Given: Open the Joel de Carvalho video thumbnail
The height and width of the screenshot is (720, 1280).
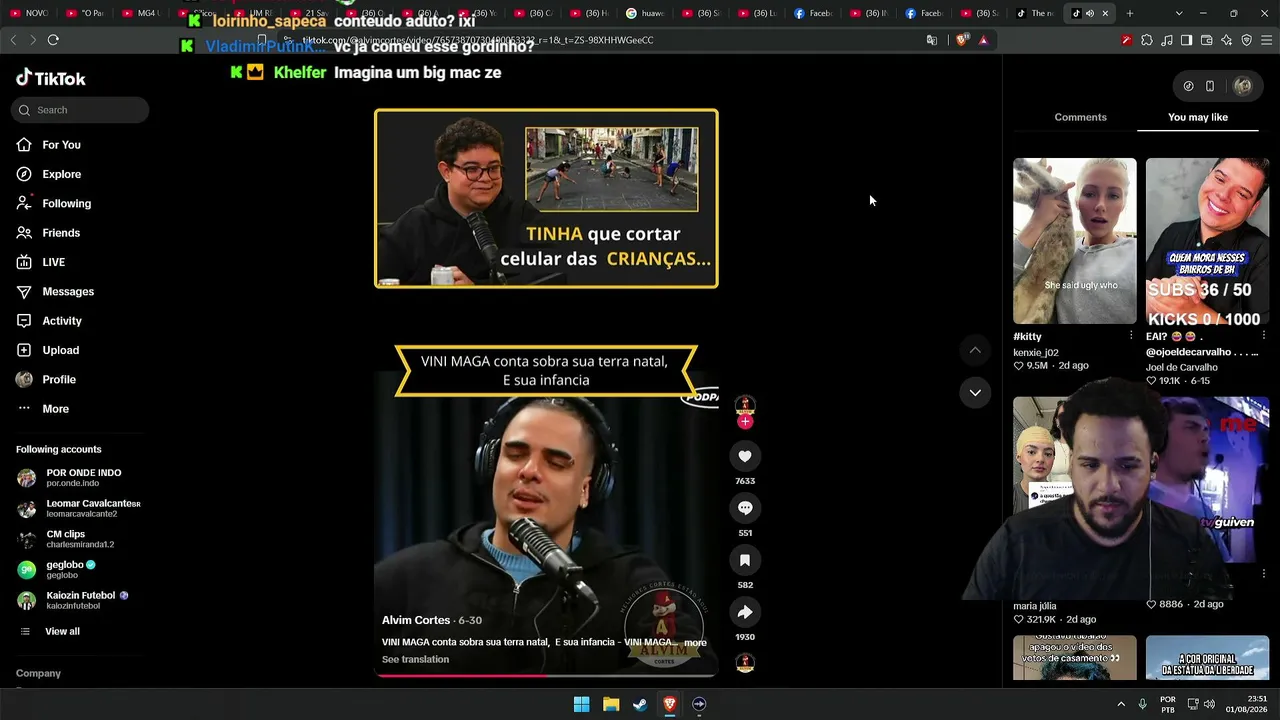Looking at the screenshot, I should 1208,241.
